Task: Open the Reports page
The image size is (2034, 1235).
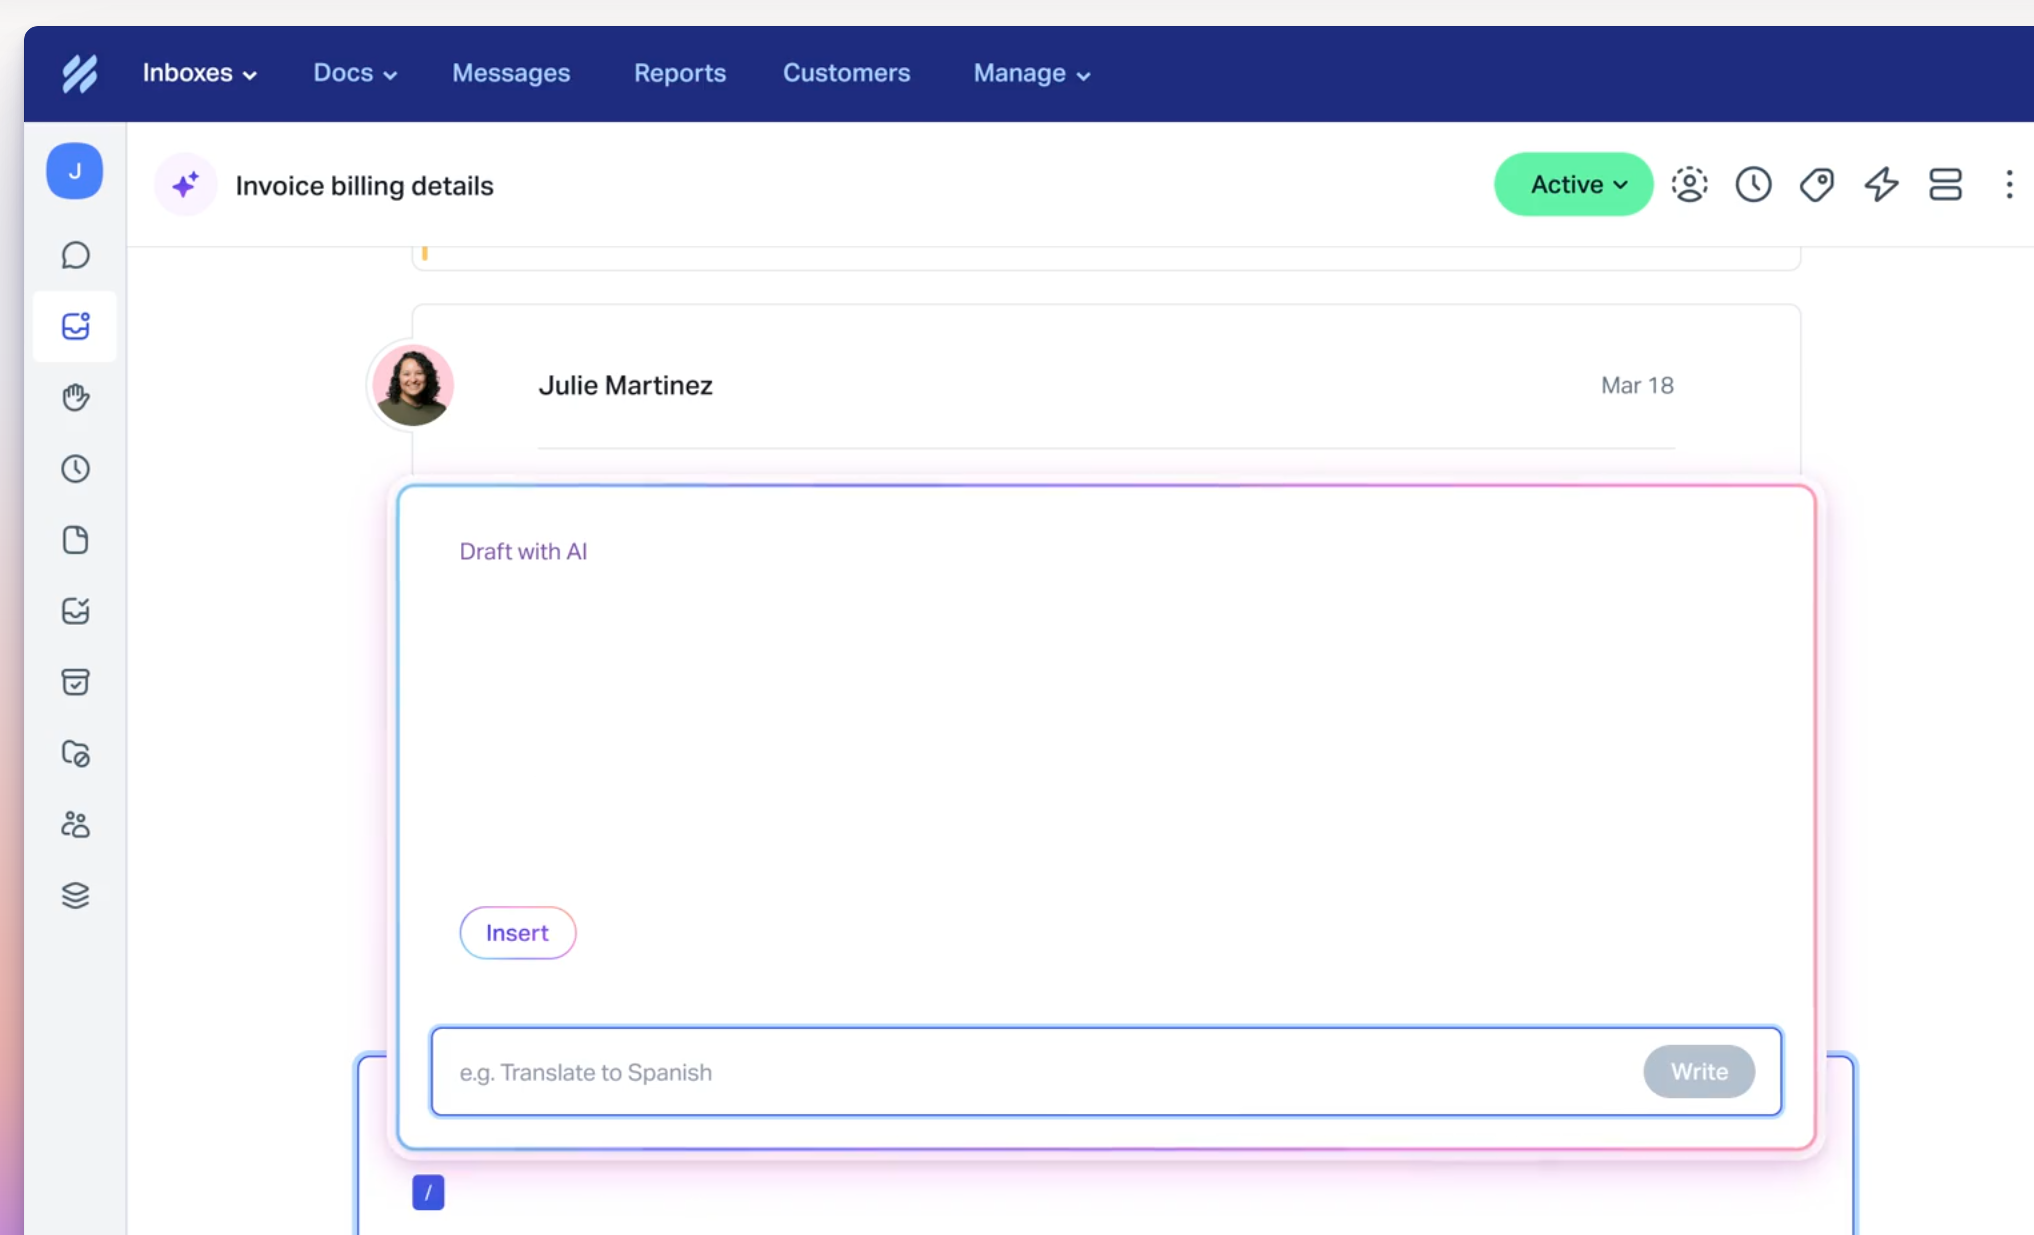Action: click(x=680, y=73)
